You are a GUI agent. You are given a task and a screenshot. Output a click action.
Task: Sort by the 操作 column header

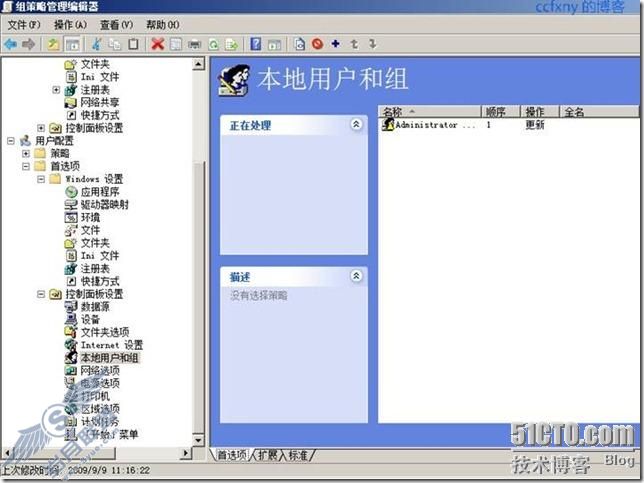540,112
